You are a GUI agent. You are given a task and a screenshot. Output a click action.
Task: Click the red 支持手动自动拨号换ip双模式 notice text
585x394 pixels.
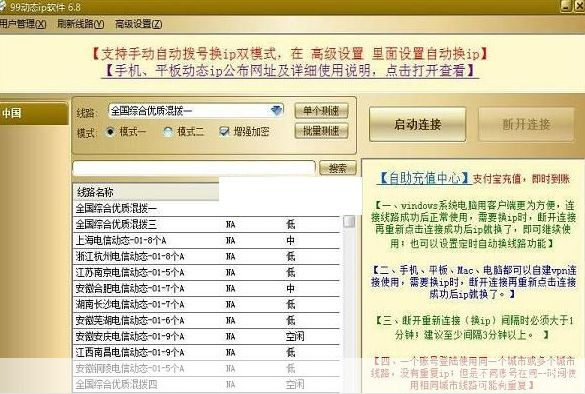(x=290, y=54)
